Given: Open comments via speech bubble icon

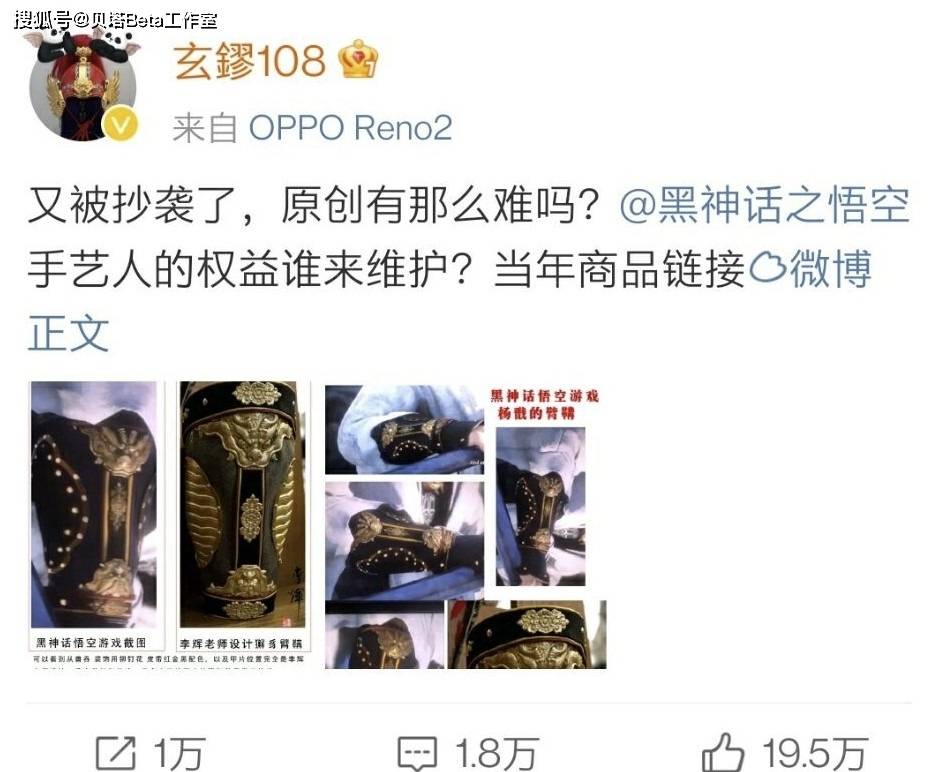Looking at the screenshot, I should tap(418, 754).
